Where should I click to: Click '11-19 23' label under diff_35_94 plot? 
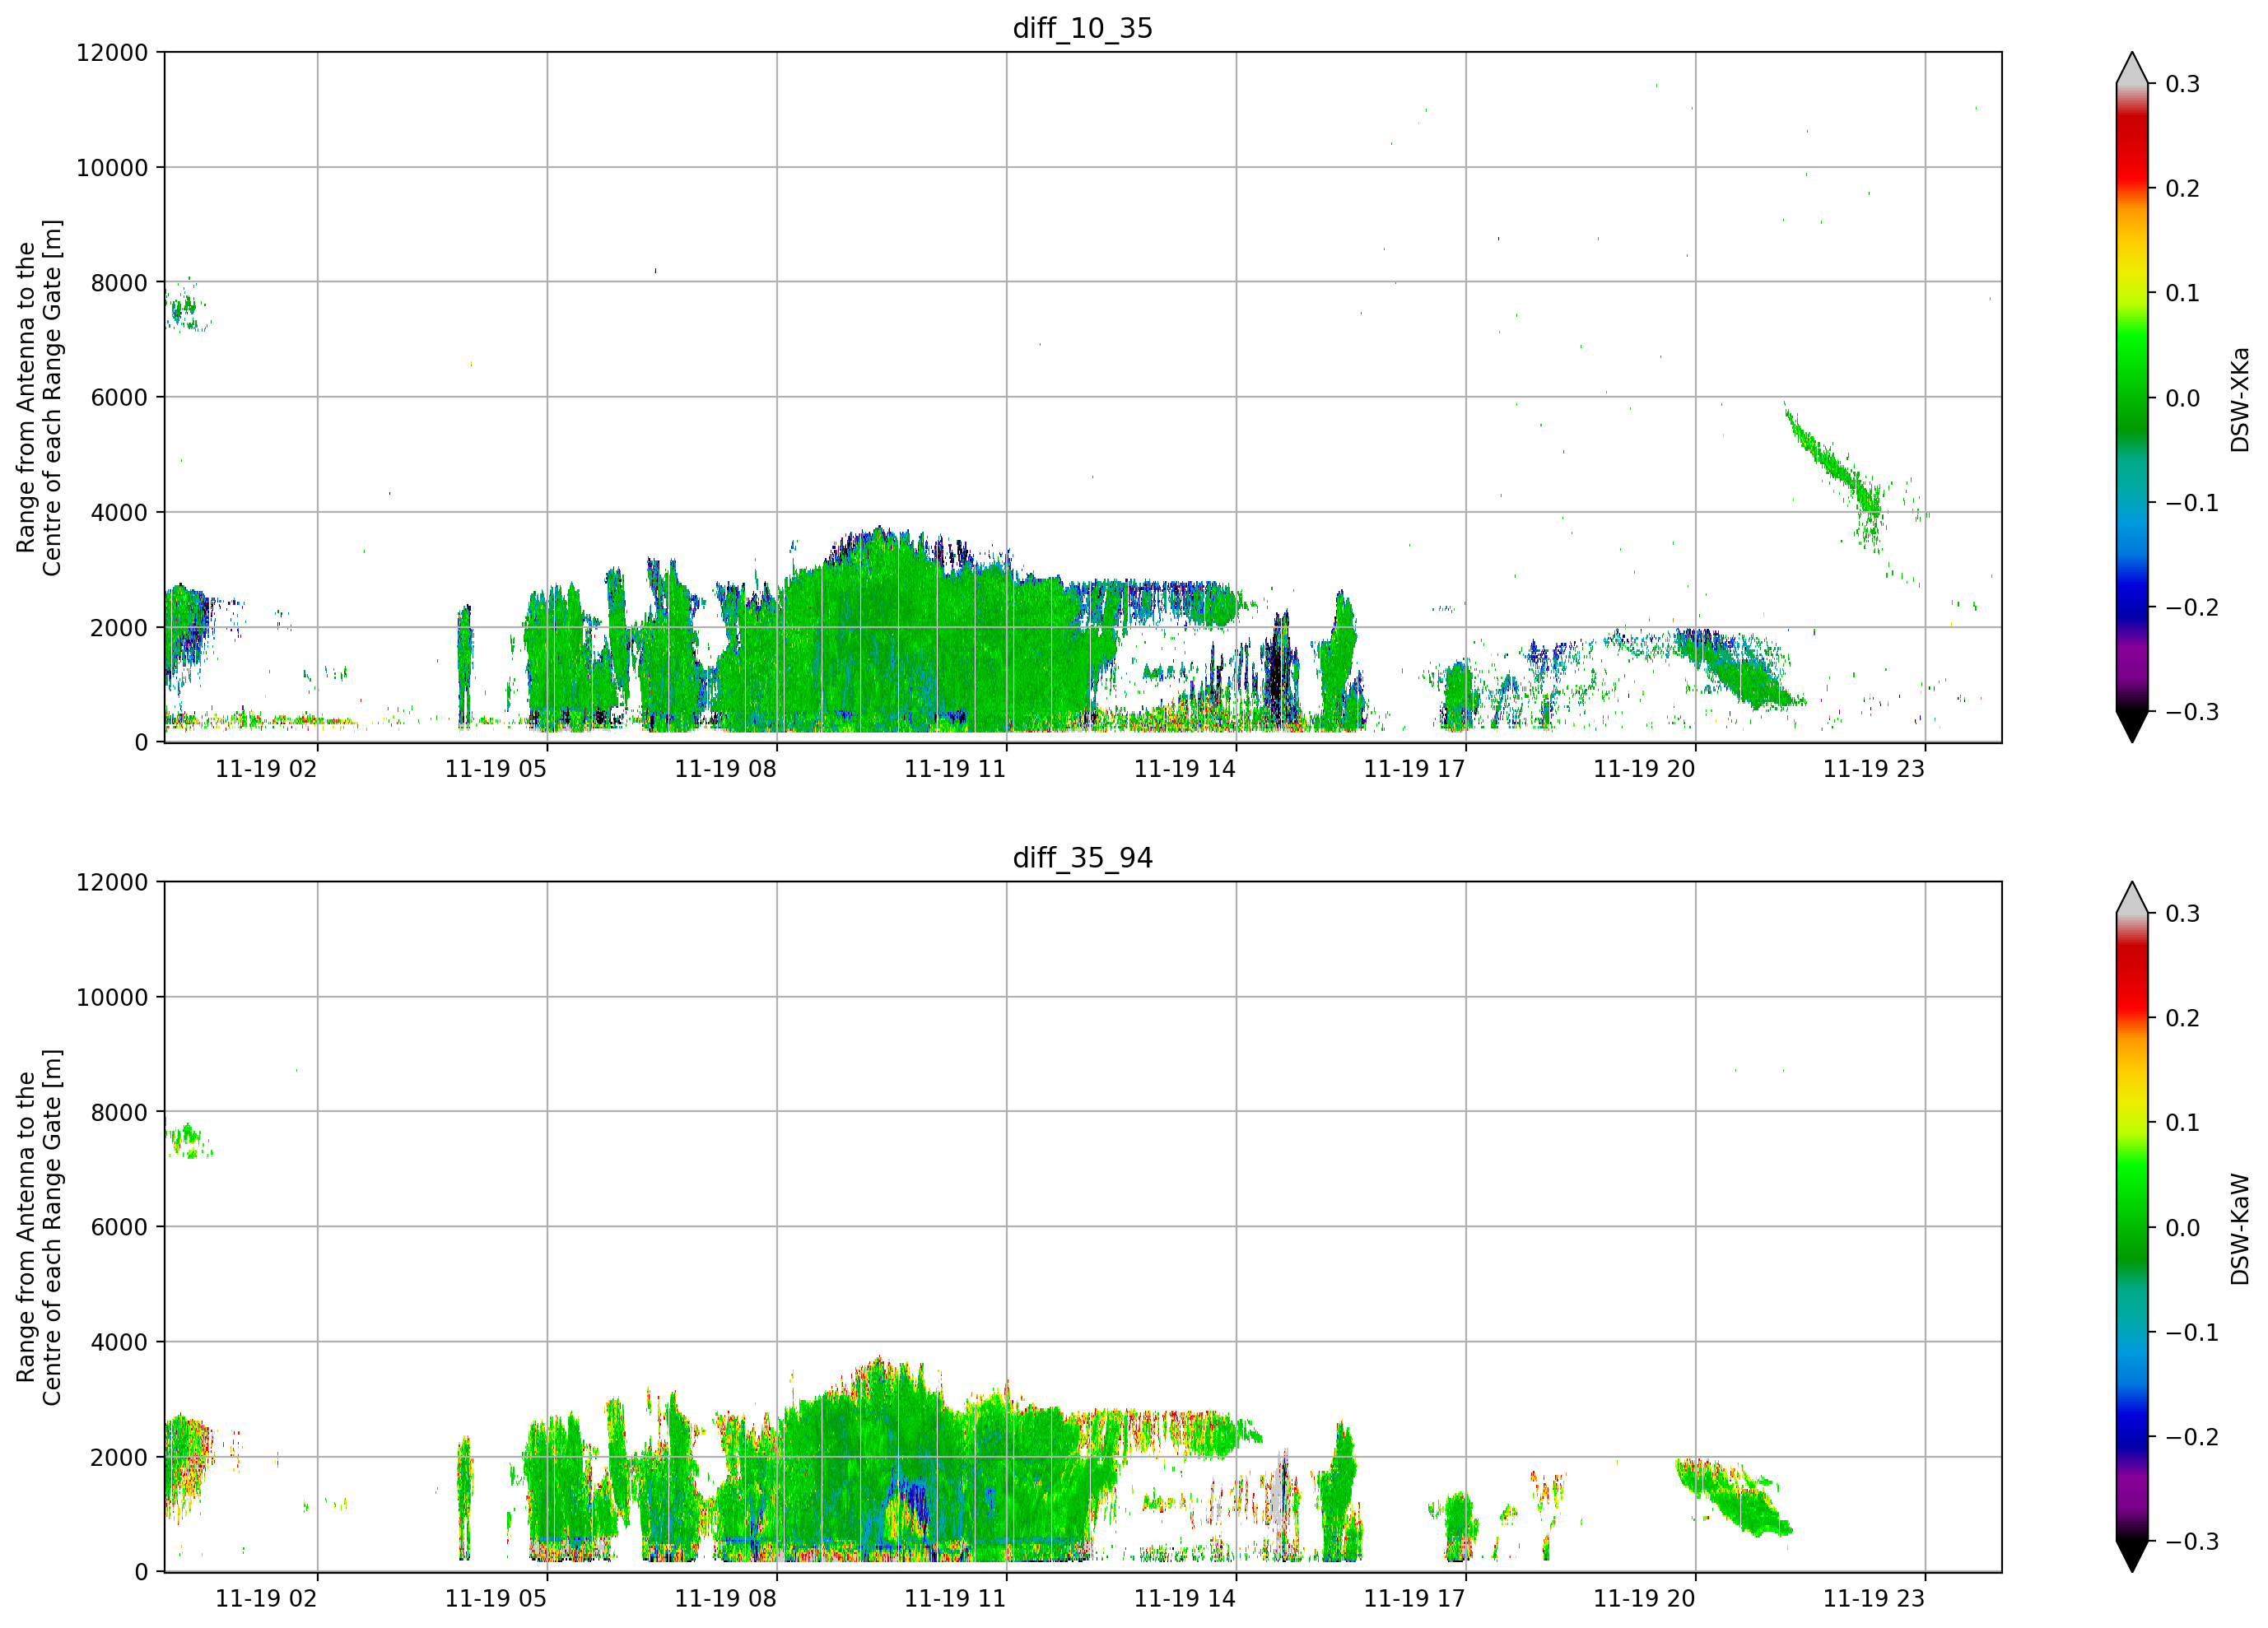(x=1874, y=1598)
